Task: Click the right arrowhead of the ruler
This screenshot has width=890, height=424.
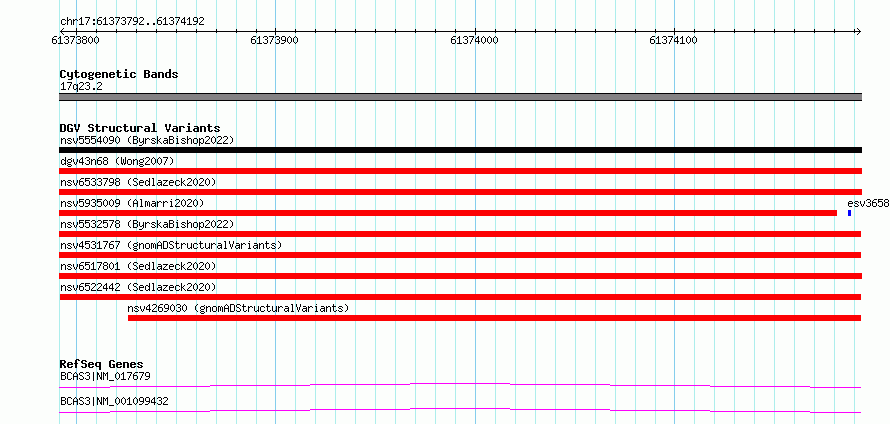Action: click(858, 31)
